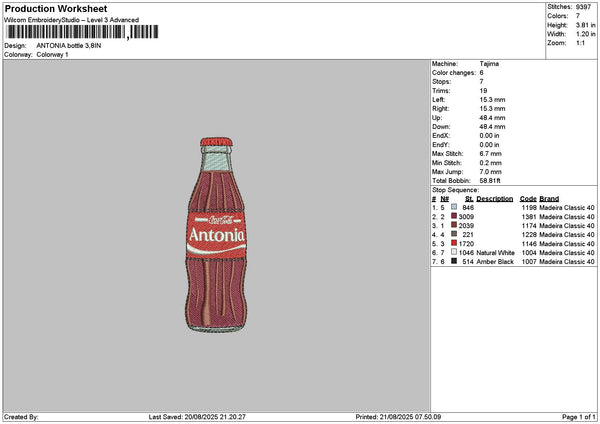The image size is (600, 424).
Task: Click stitch count 2039 in row 3
Action: (x=466, y=226)
